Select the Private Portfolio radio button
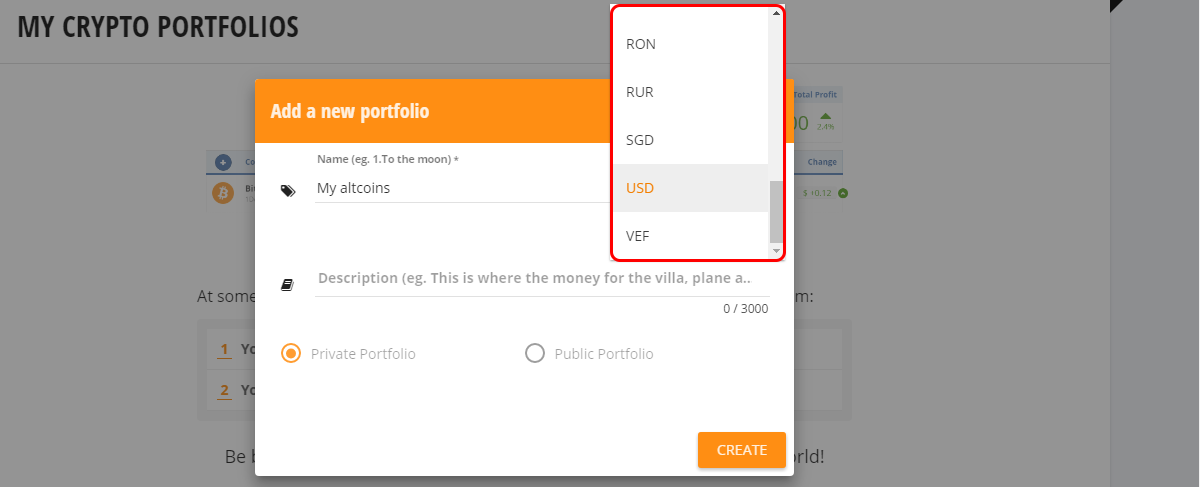1200x487 pixels. click(x=292, y=353)
